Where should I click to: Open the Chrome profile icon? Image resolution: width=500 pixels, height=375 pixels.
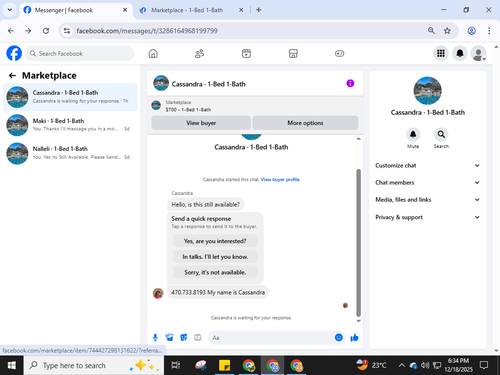(471, 31)
